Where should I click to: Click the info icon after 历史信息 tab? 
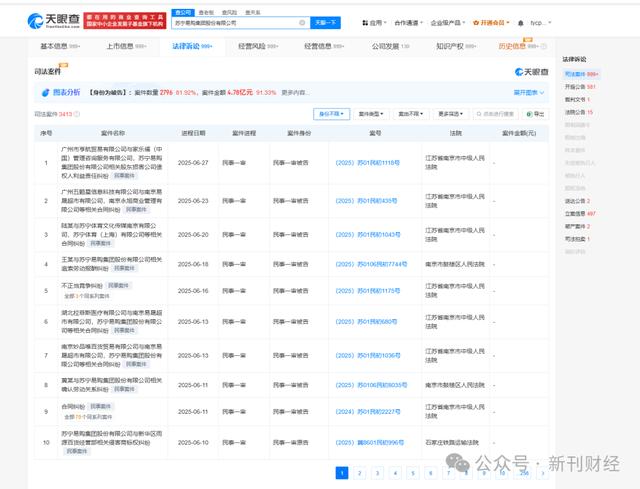point(543,47)
